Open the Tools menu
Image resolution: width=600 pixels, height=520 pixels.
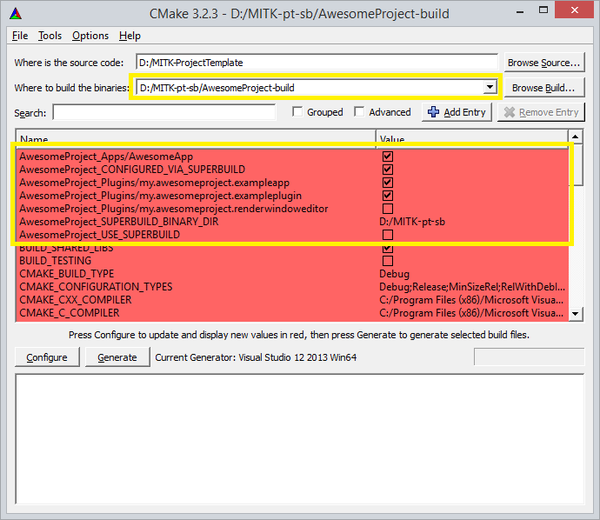pos(50,36)
